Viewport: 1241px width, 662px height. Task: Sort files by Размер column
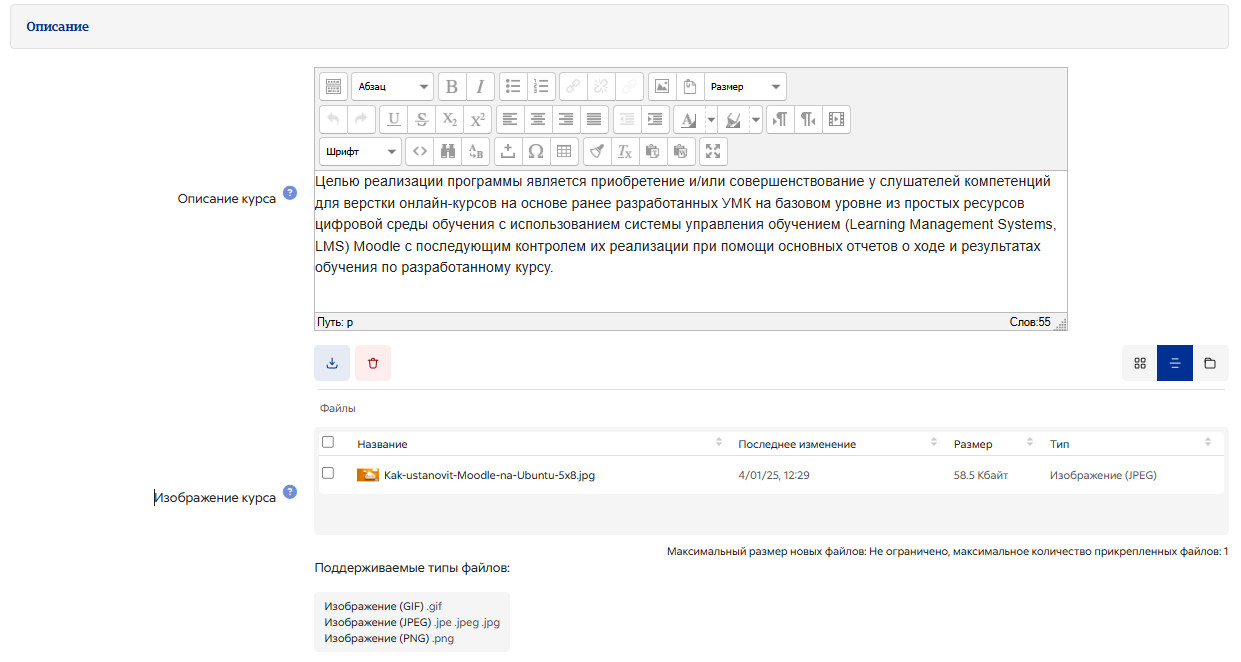click(x=973, y=444)
